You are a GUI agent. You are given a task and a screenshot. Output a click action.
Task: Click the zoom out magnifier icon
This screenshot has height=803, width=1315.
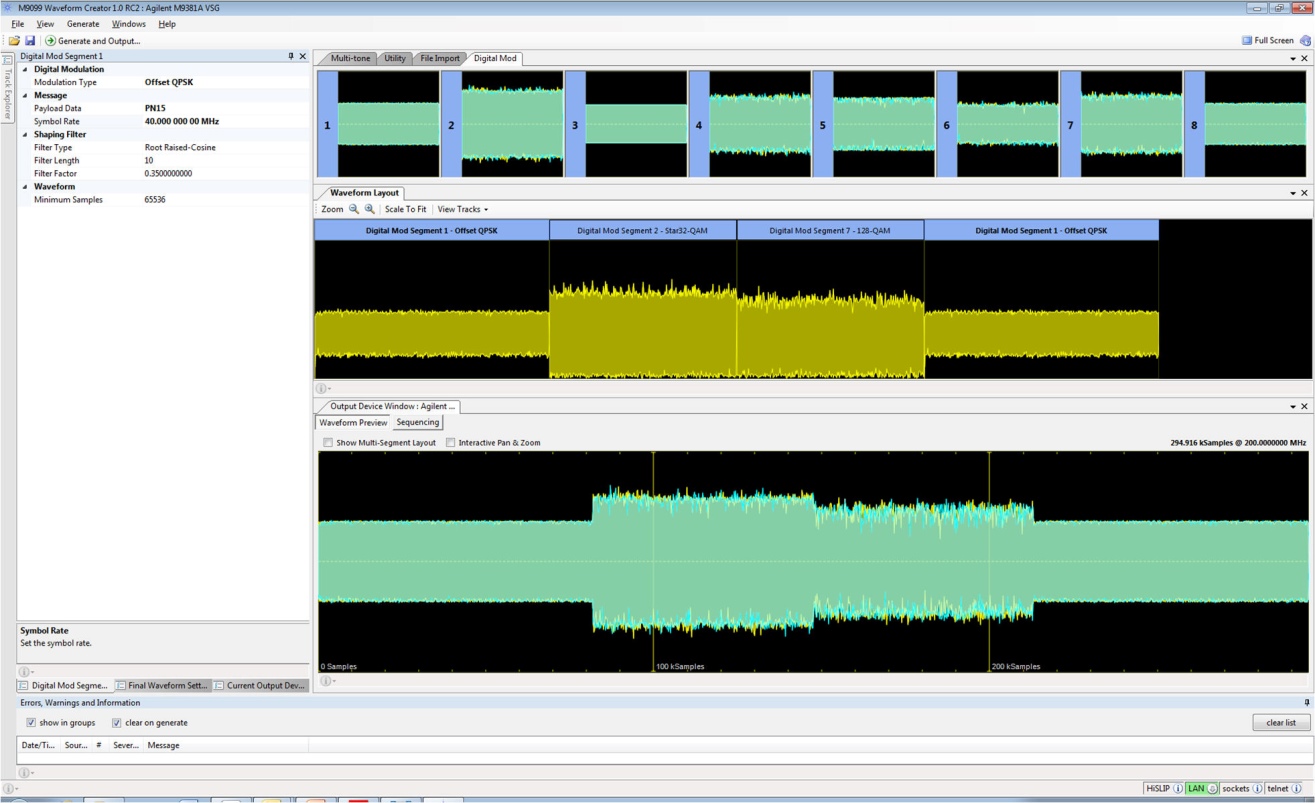(x=354, y=209)
